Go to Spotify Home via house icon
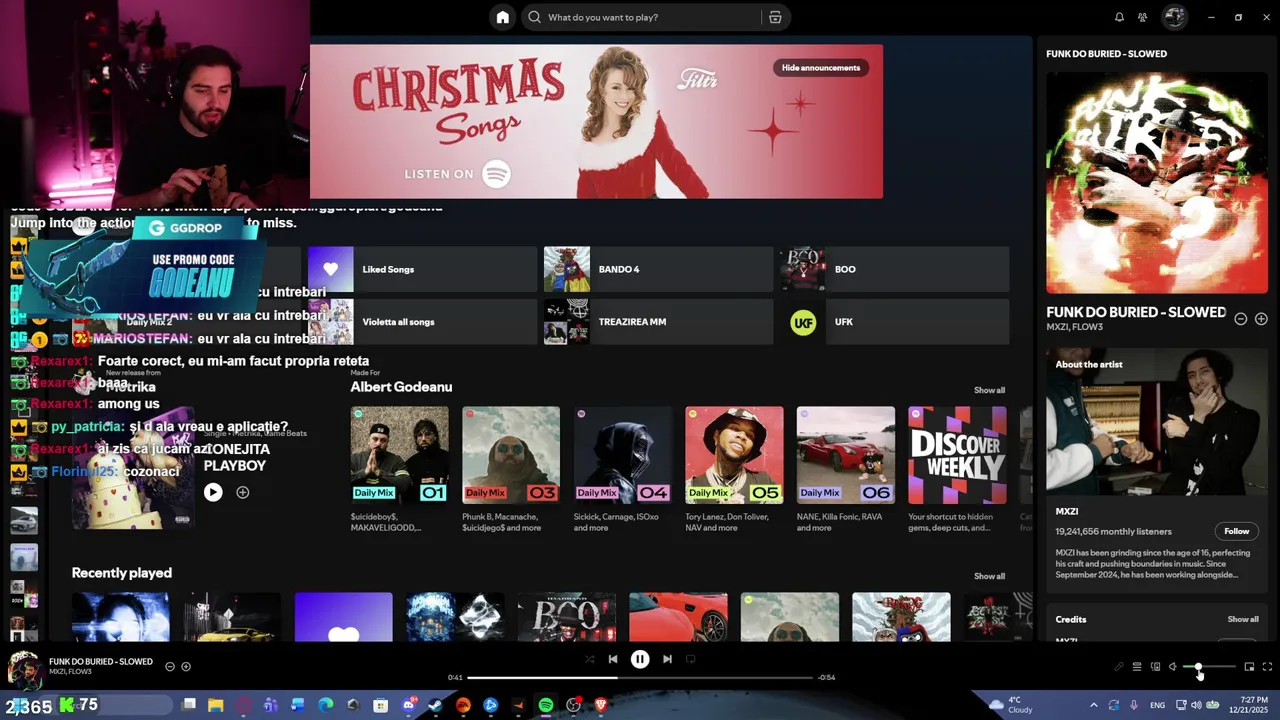 coord(502,17)
